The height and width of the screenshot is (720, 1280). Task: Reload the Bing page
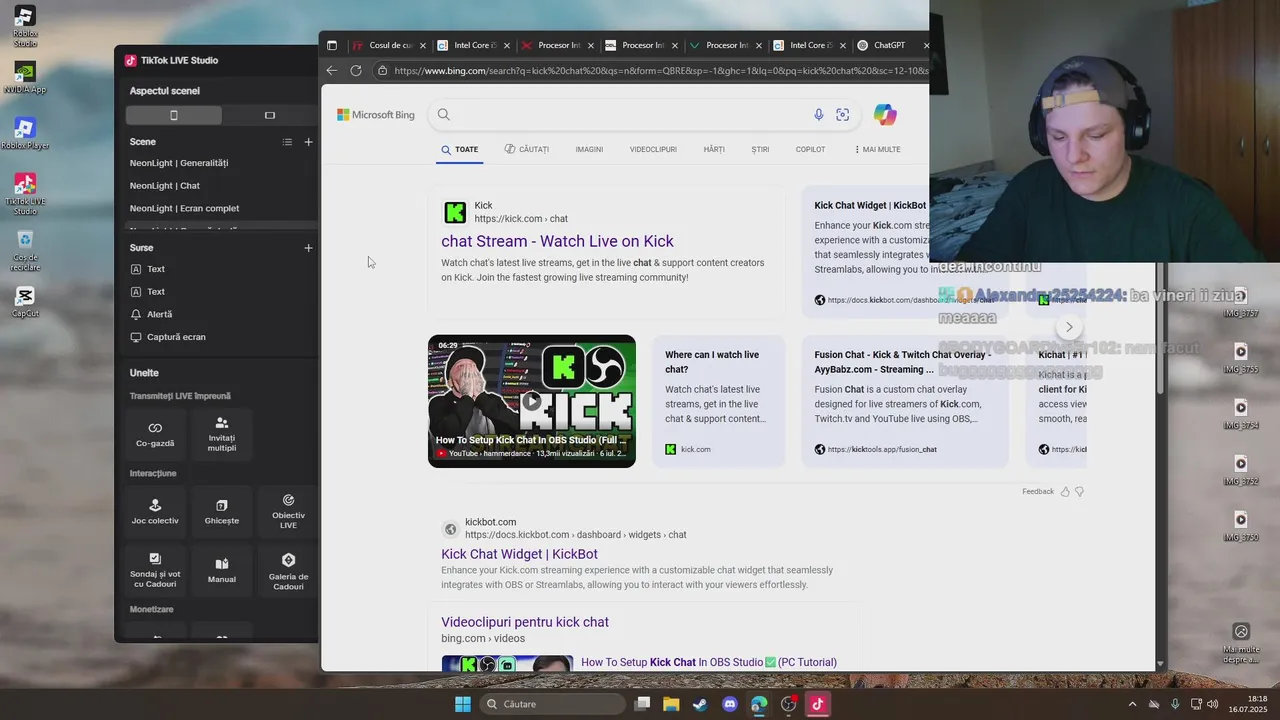[x=356, y=70]
